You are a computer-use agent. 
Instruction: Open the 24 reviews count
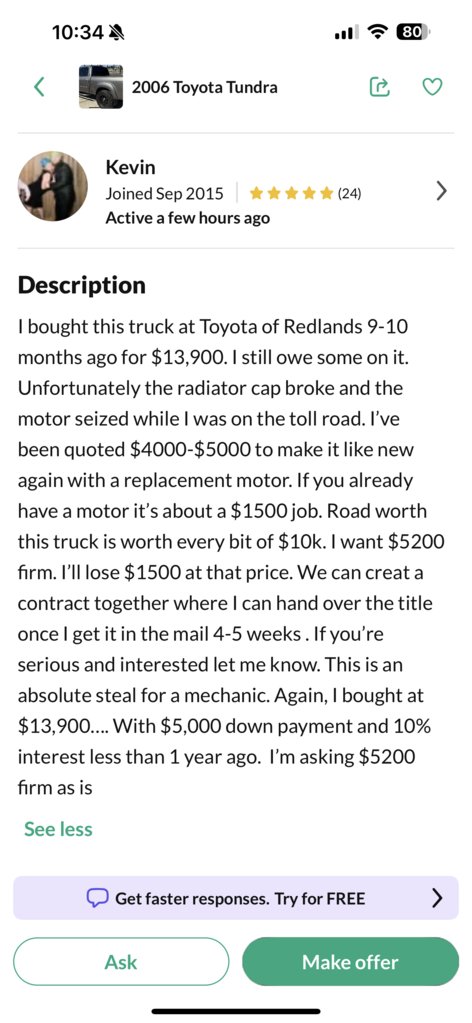tap(349, 194)
